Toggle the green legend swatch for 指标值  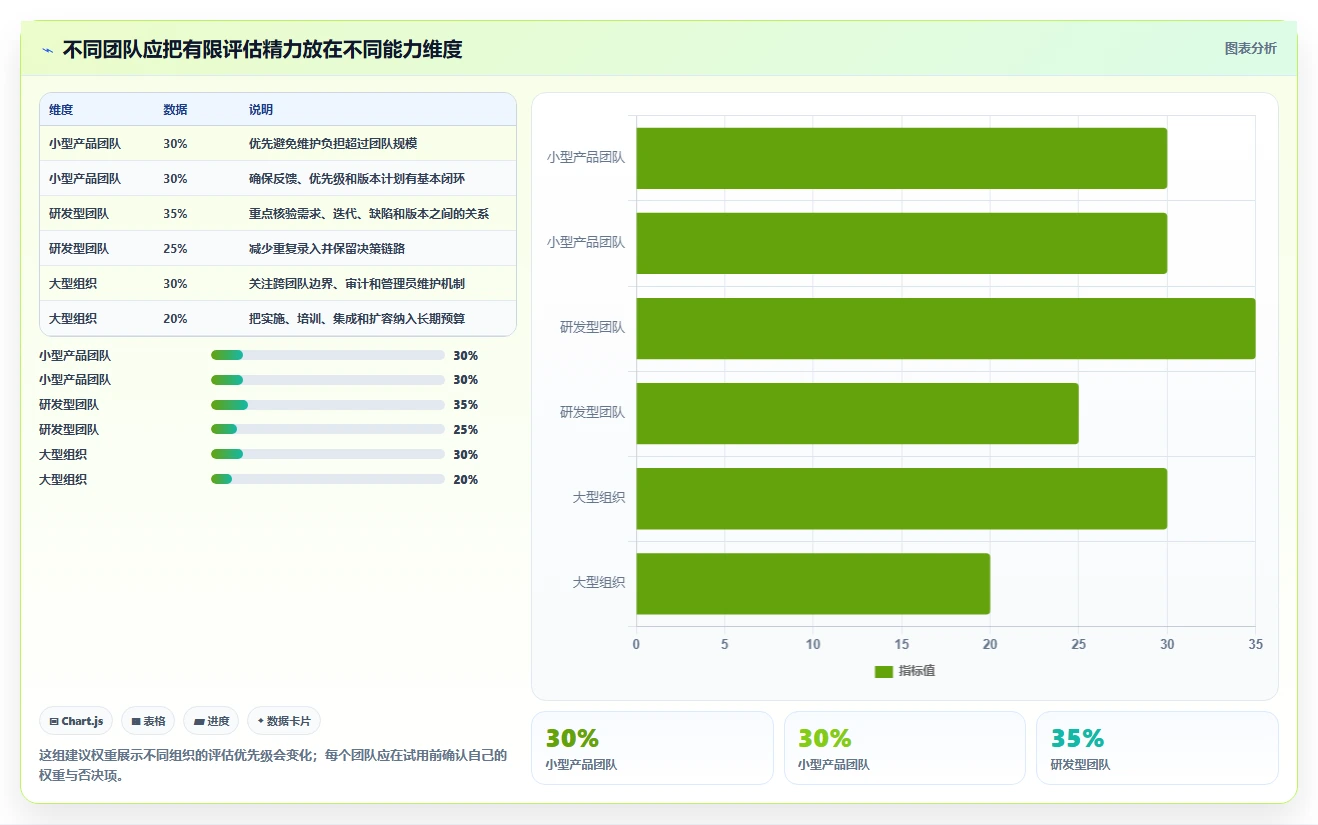click(x=883, y=671)
